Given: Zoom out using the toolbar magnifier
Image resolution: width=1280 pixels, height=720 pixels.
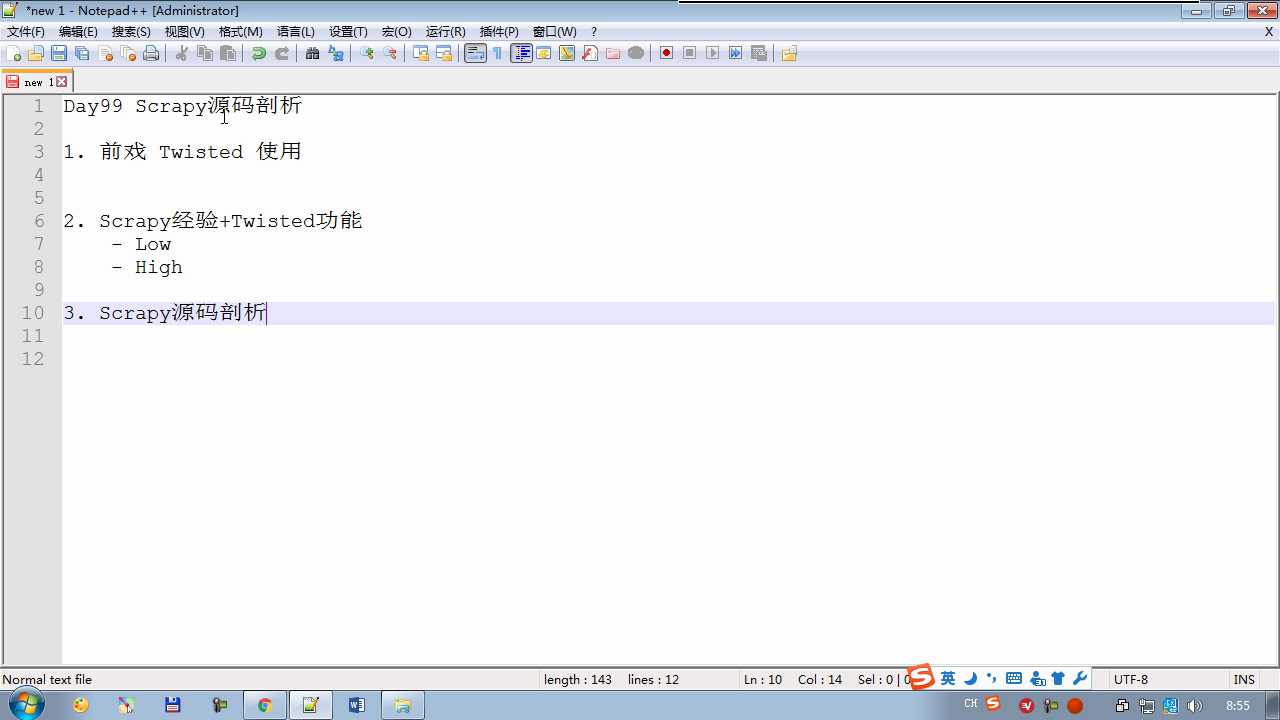Looking at the screenshot, I should [389, 54].
